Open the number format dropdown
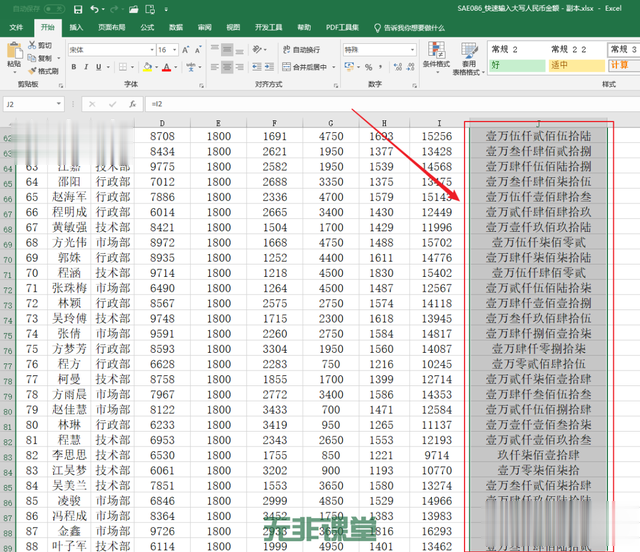The image size is (640, 552). (x=412, y=50)
